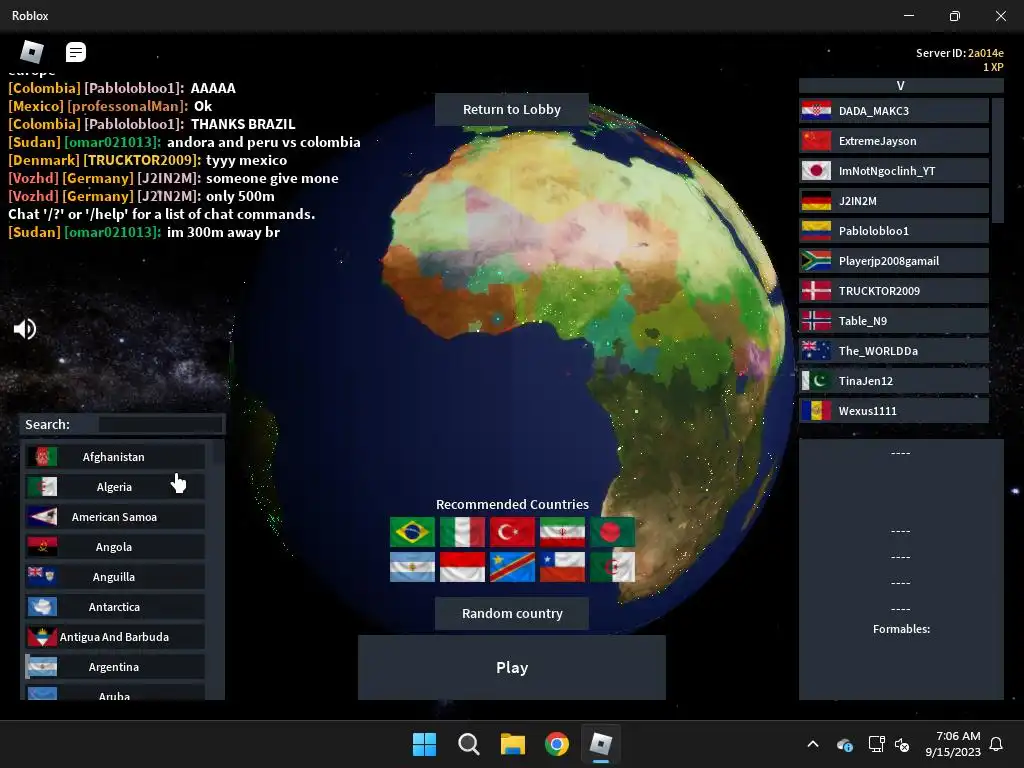Expand the hidden system tray icons chevron
The image size is (1024, 768).
[813, 744]
